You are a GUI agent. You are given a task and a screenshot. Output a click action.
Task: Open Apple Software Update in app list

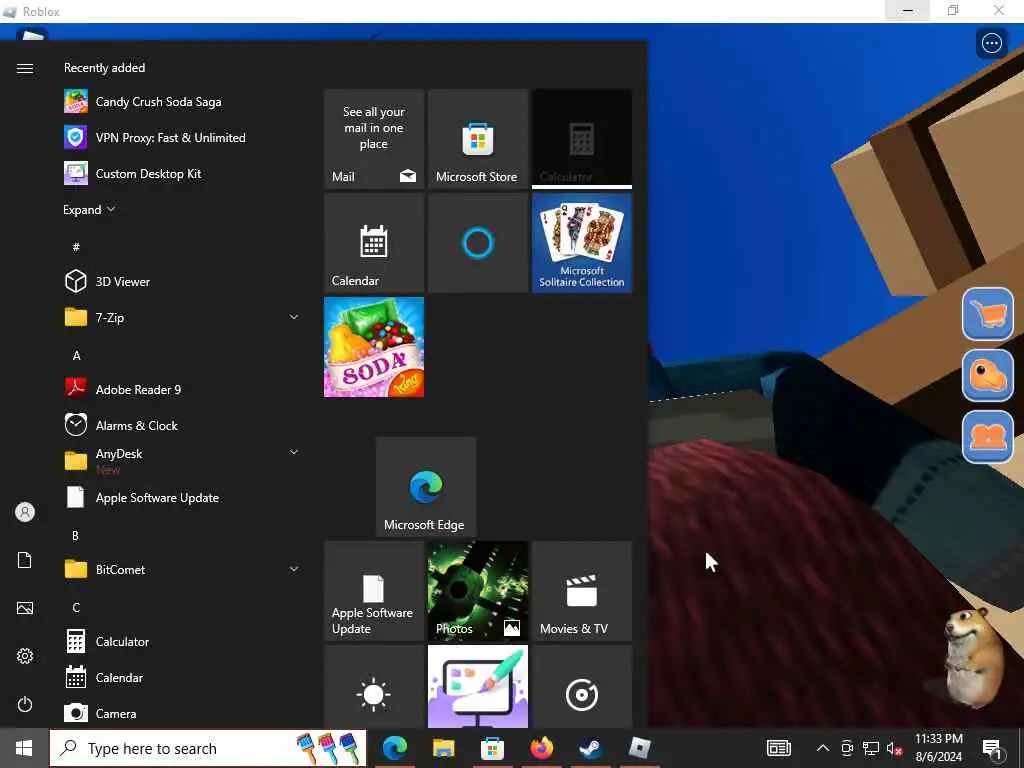(181, 498)
